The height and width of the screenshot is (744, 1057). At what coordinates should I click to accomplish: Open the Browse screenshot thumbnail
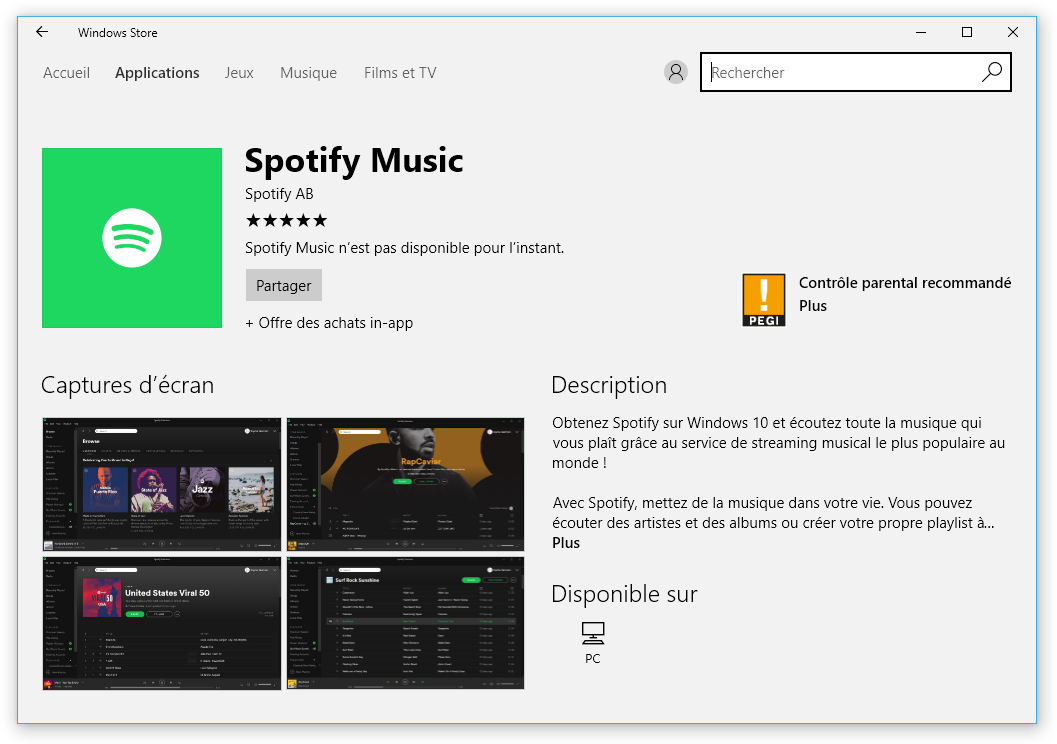(162, 484)
